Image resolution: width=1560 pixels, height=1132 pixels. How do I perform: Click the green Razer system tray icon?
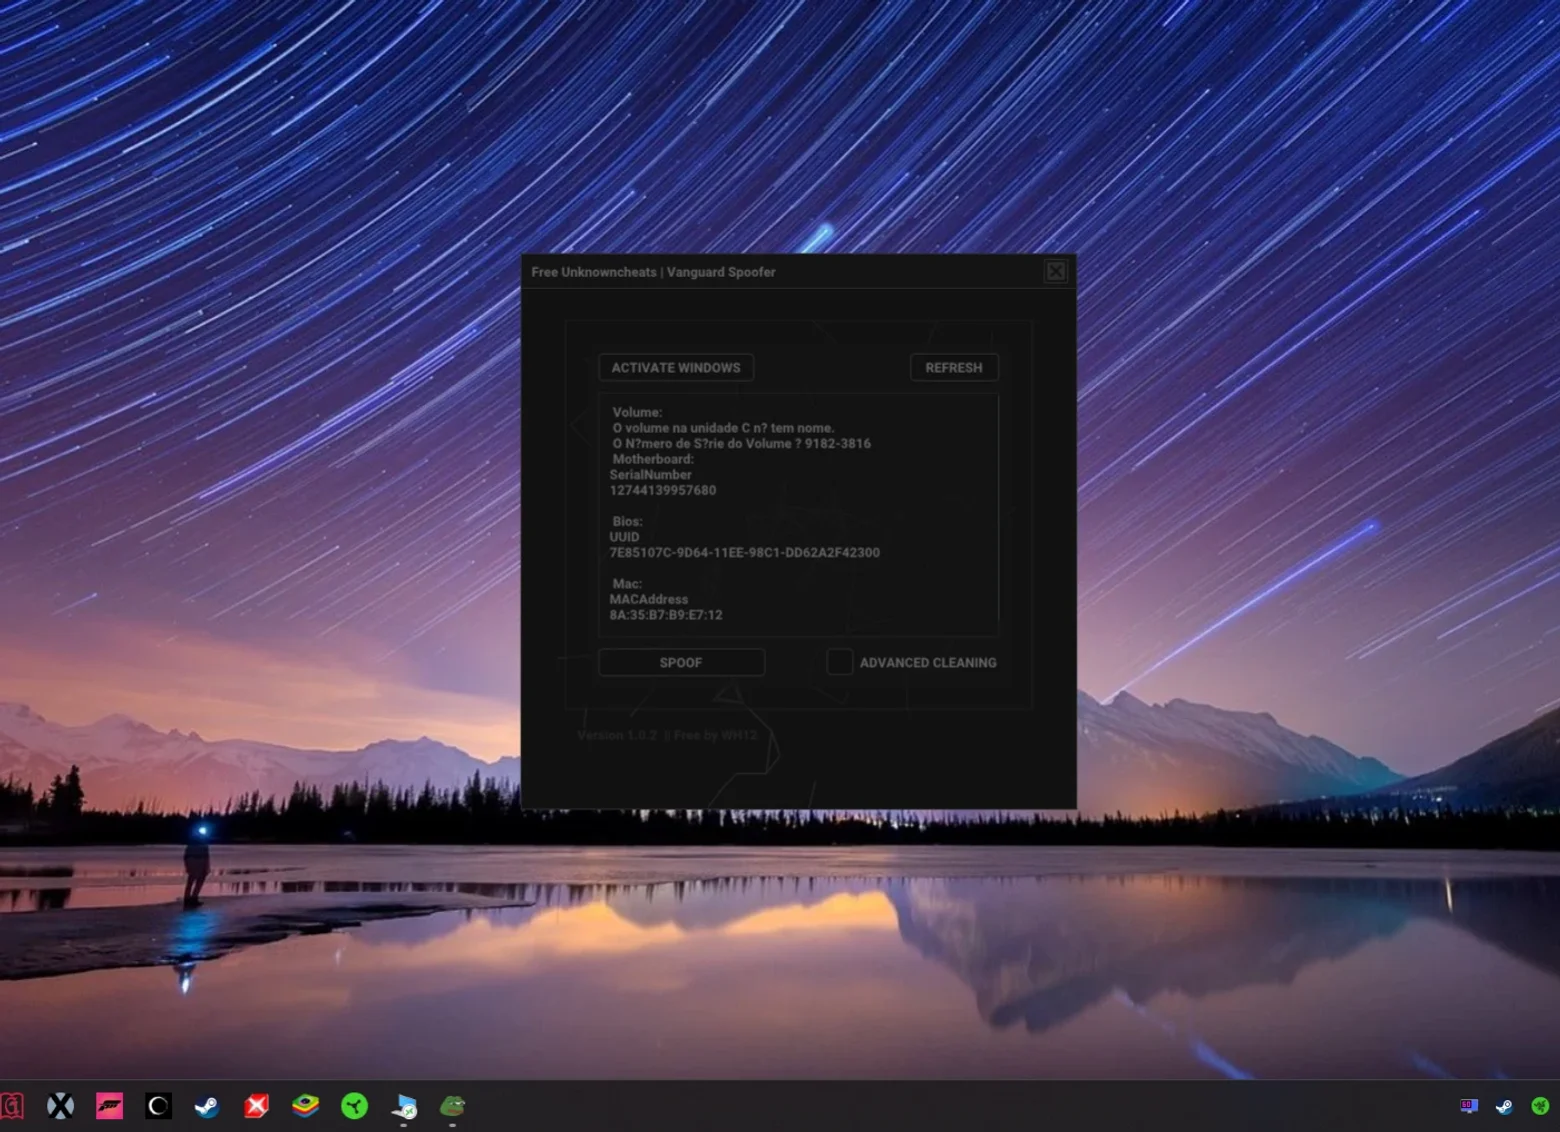point(1540,1106)
